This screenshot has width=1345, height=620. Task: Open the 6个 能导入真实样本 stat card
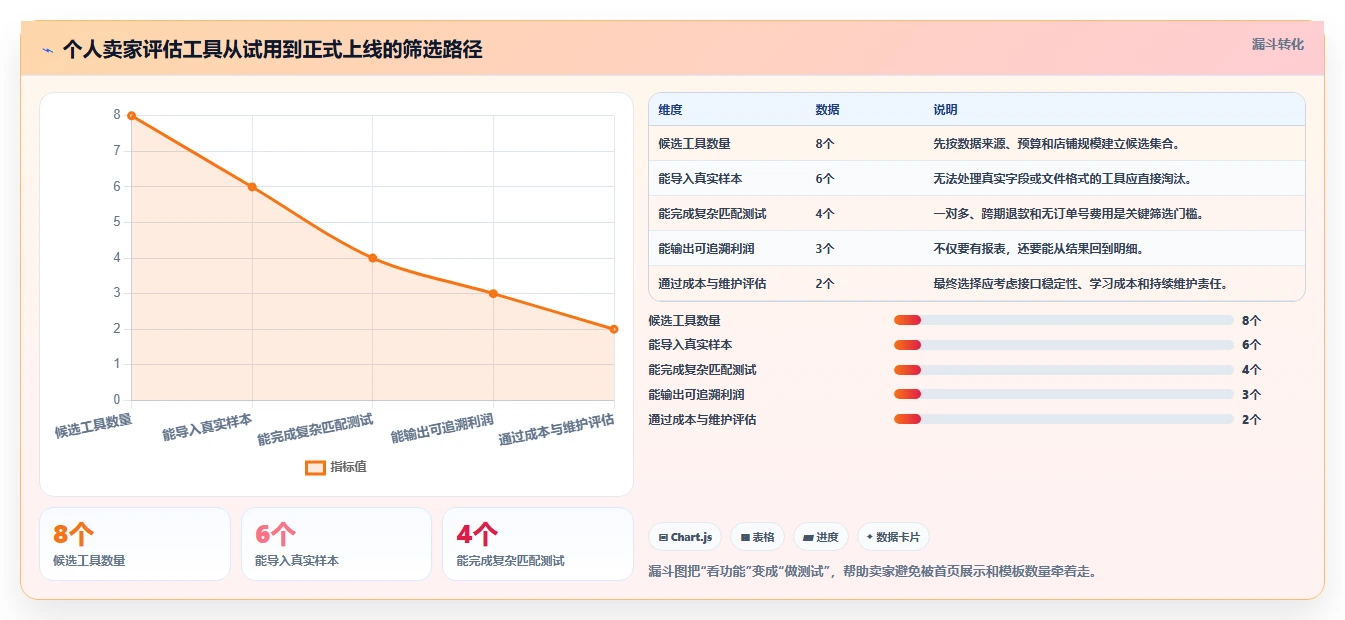336,544
